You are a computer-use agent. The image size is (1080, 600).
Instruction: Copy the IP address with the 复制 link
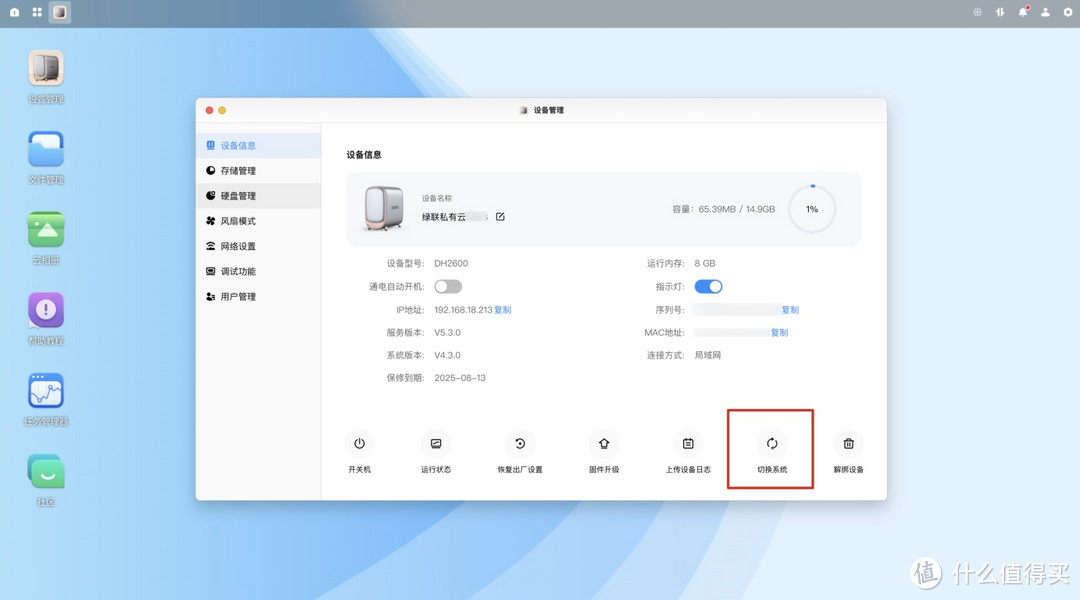[x=502, y=309]
